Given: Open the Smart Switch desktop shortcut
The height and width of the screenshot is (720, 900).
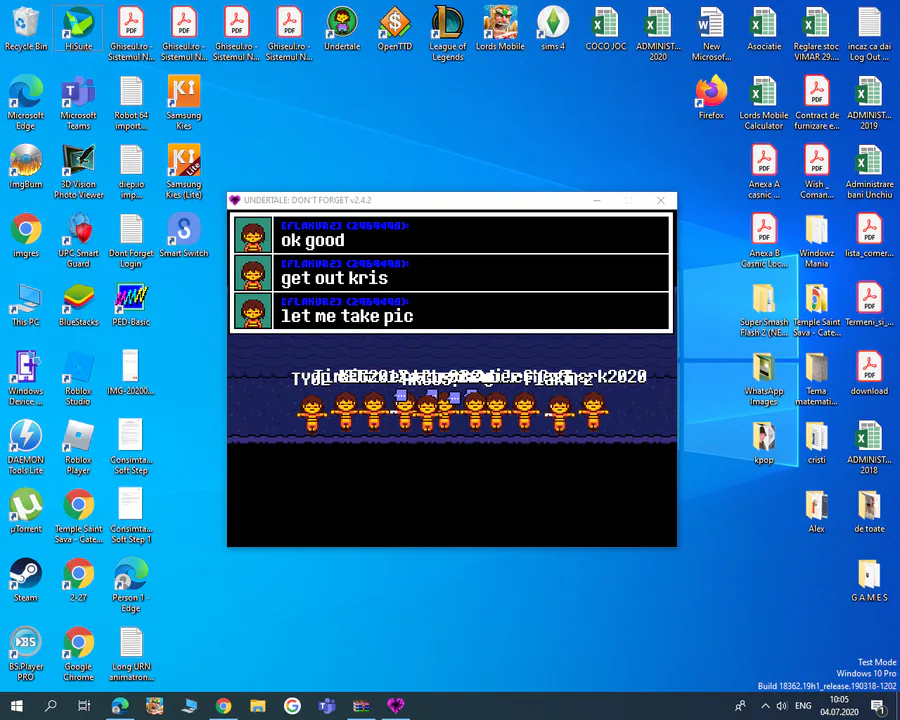Looking at the screenshot, I should point(184,235).
